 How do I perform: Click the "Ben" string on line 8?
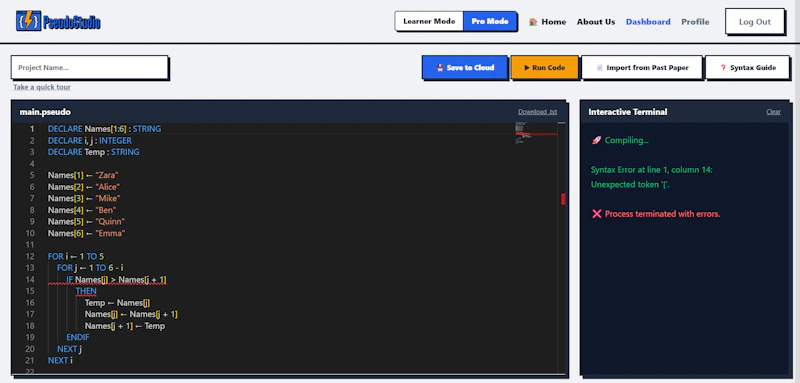[106, 210]
